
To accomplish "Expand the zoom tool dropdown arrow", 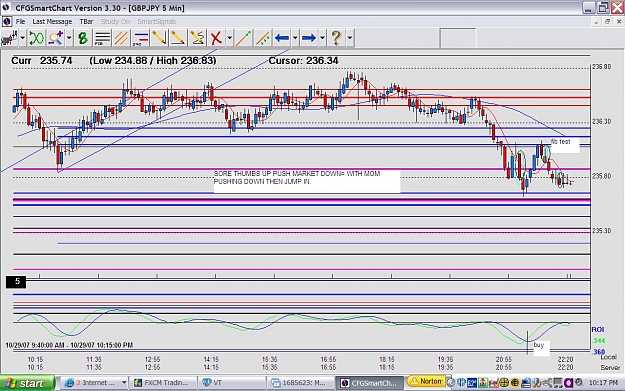I will coord(69,38).
